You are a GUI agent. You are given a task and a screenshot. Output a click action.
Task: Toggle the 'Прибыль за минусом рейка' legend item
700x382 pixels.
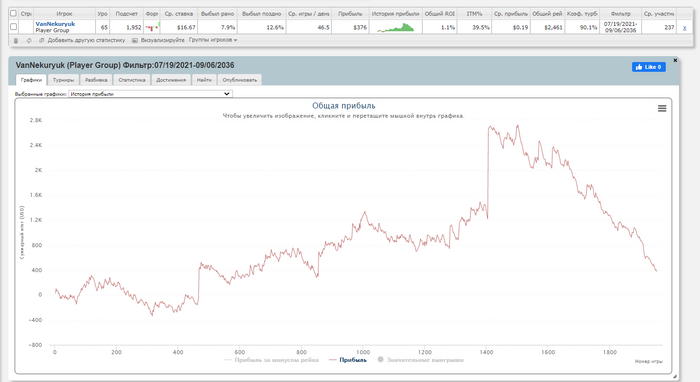tap(271, 360)
